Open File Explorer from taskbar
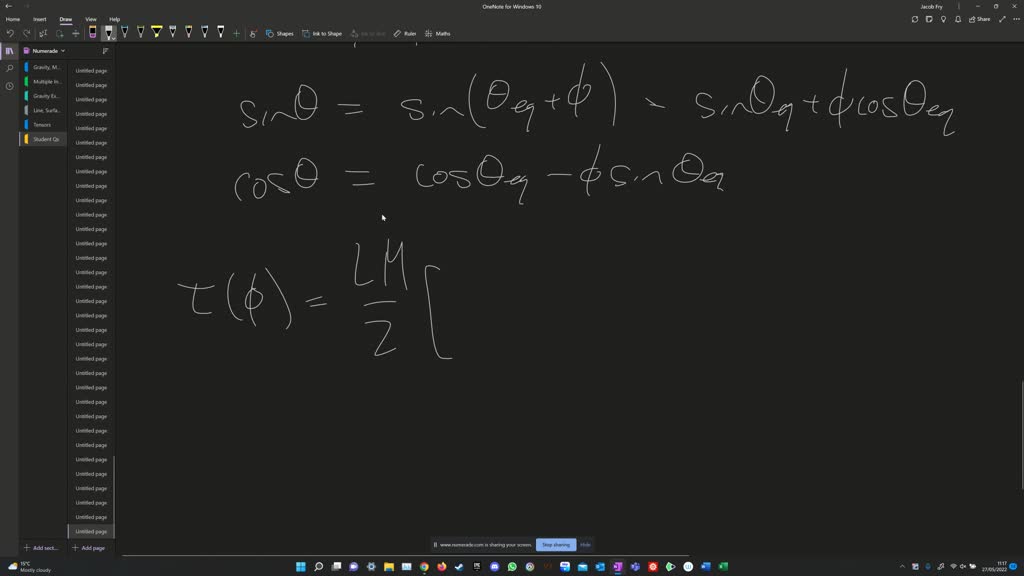This screenshot has width=1024, height=576. pos(389,566)
